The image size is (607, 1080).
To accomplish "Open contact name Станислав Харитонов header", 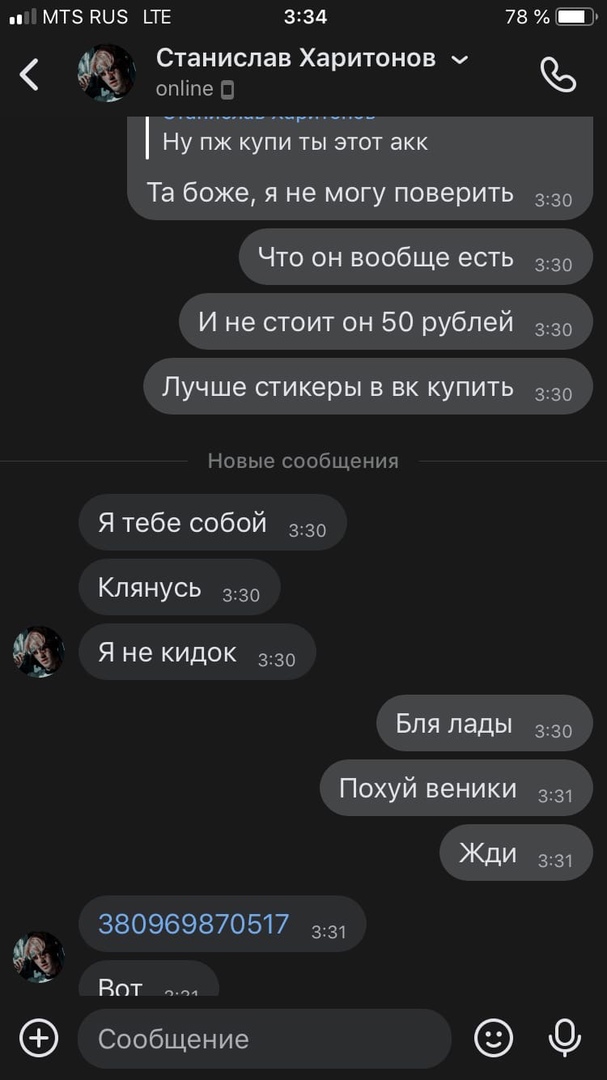I will (x=296, y=59).
